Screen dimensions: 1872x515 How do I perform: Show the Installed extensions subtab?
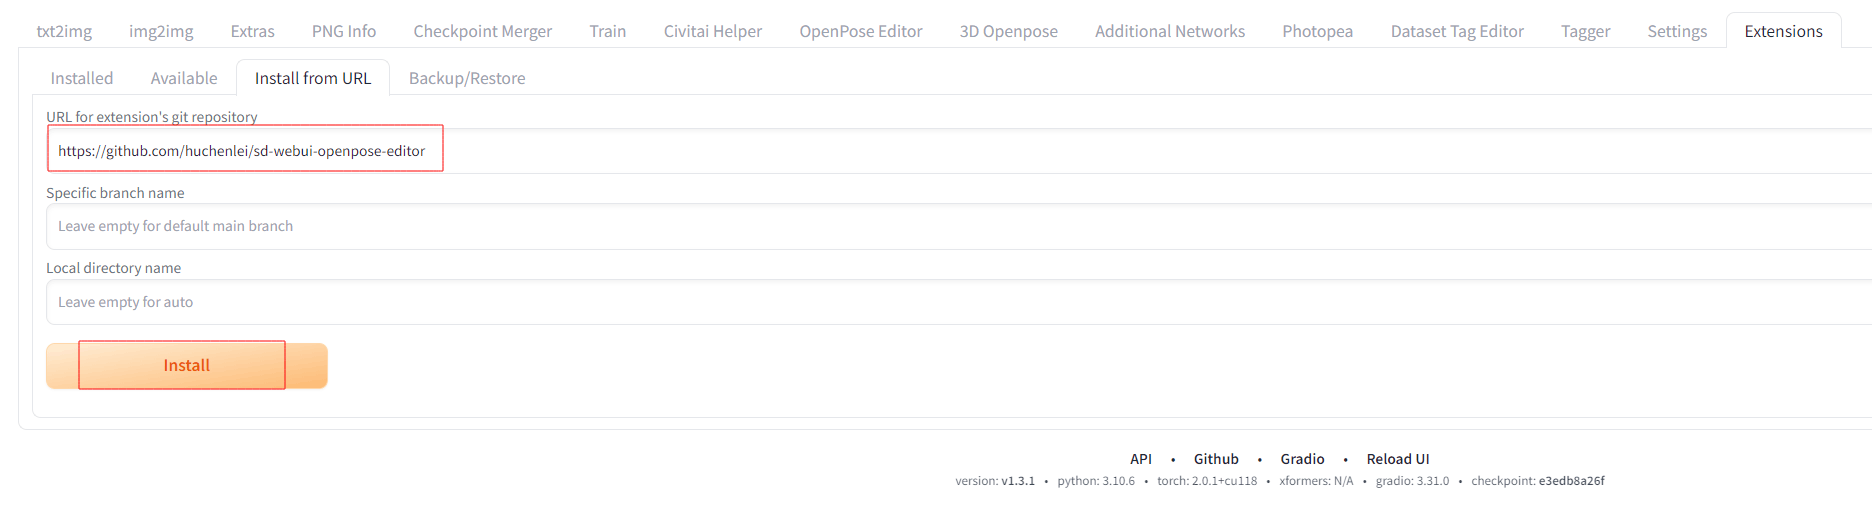pos(82,78)
